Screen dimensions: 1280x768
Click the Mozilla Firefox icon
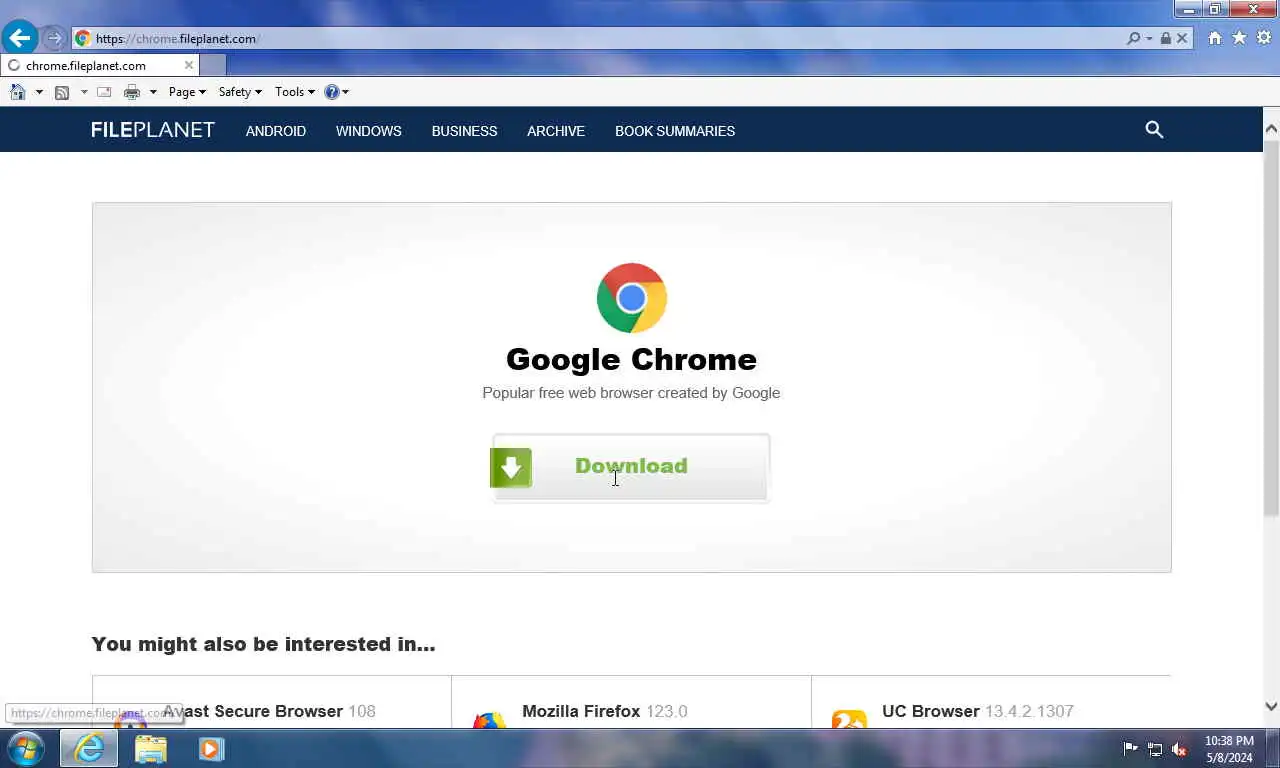489,719
